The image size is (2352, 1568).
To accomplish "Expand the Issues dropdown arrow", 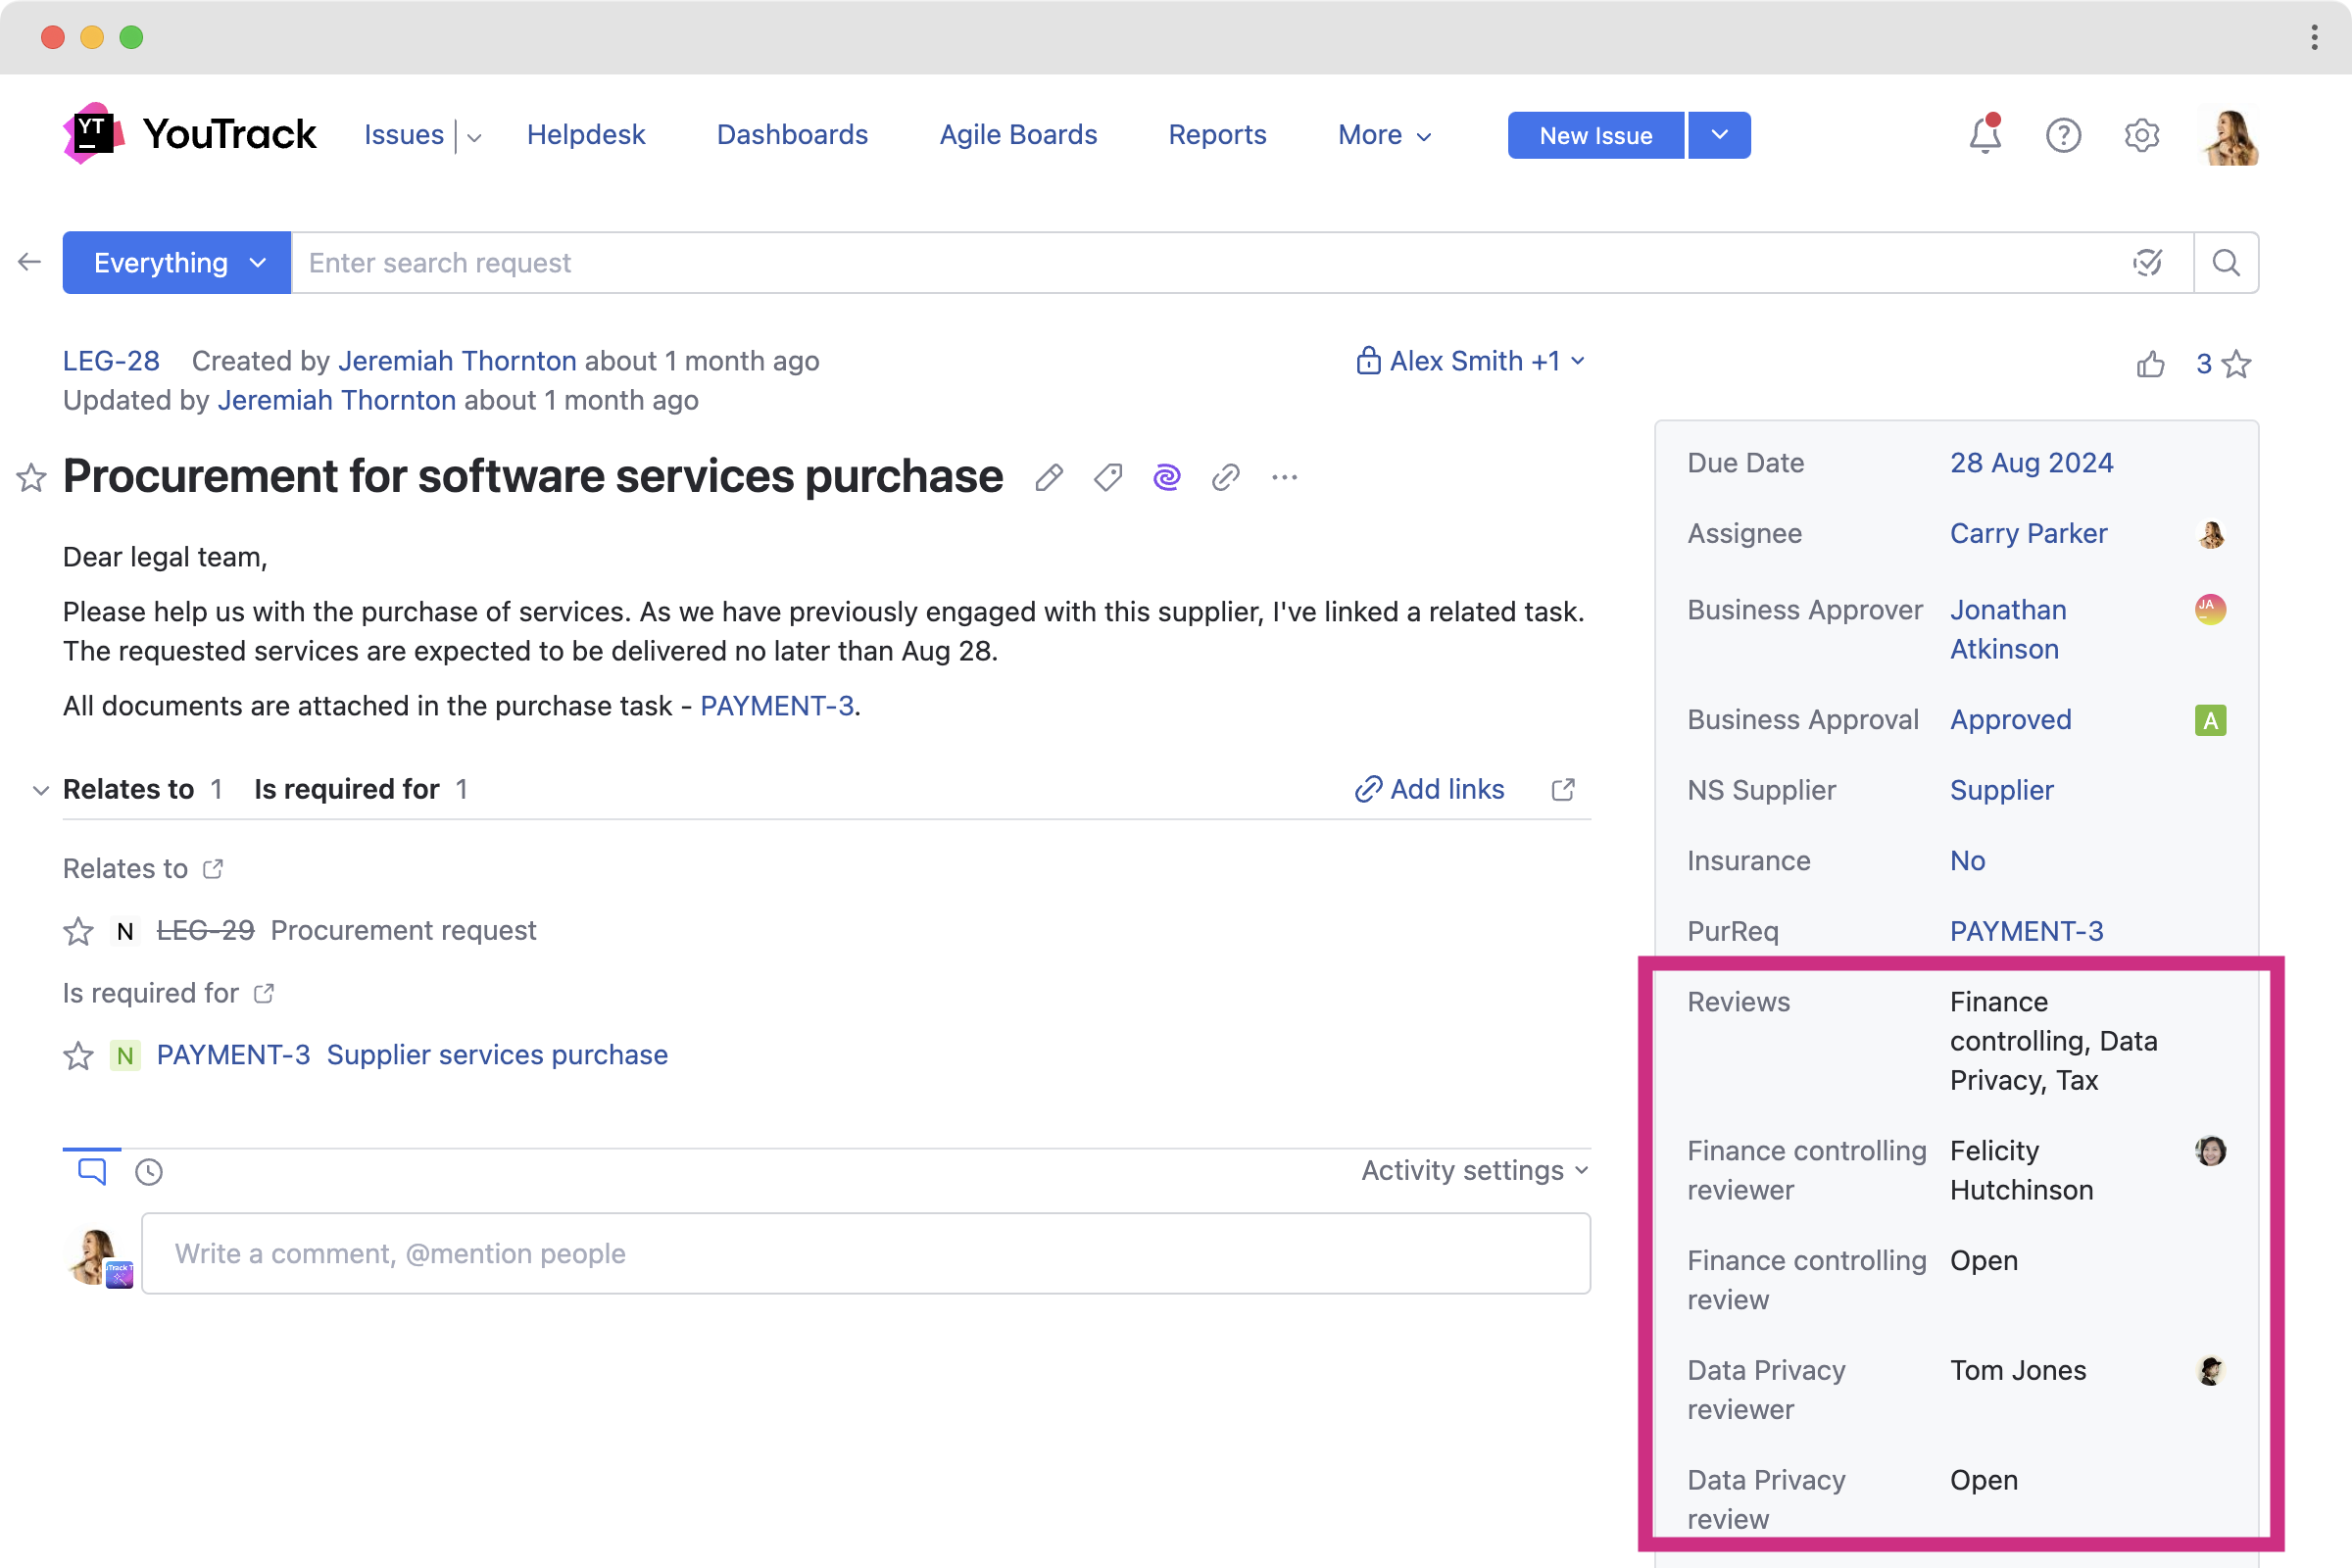I will [x=475, y=137].
